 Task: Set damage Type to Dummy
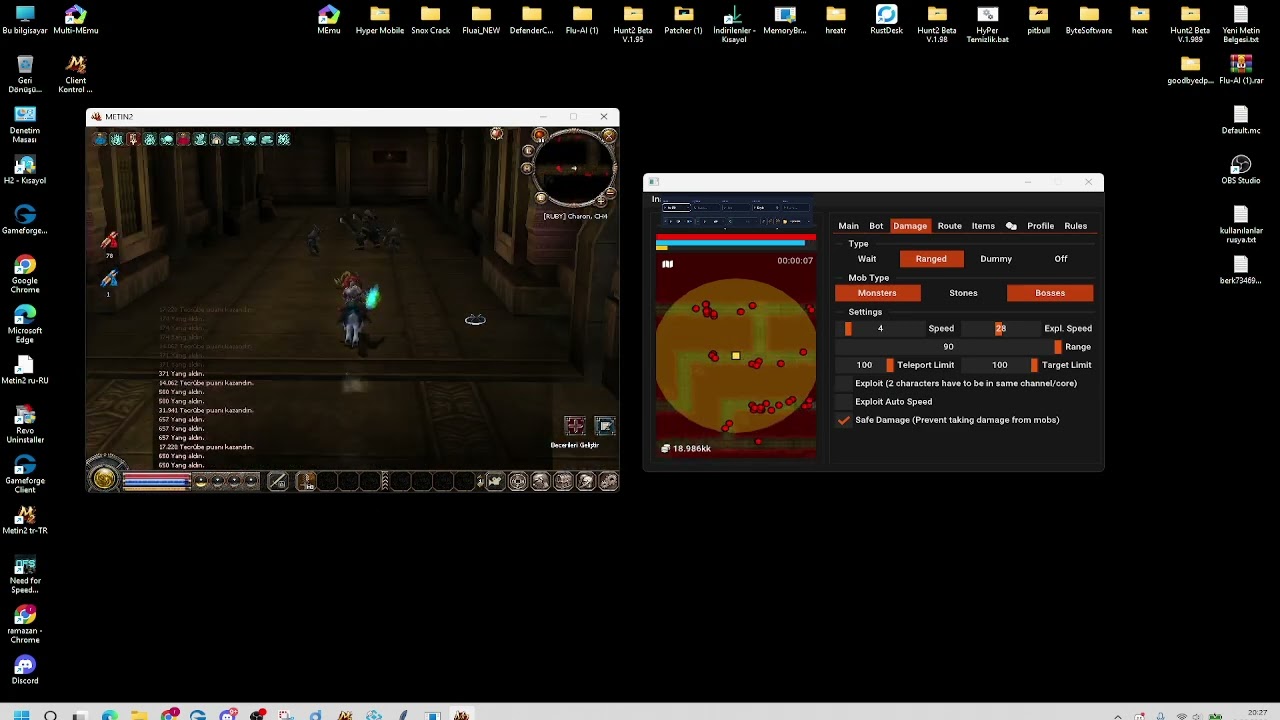(x=996, y=259)
